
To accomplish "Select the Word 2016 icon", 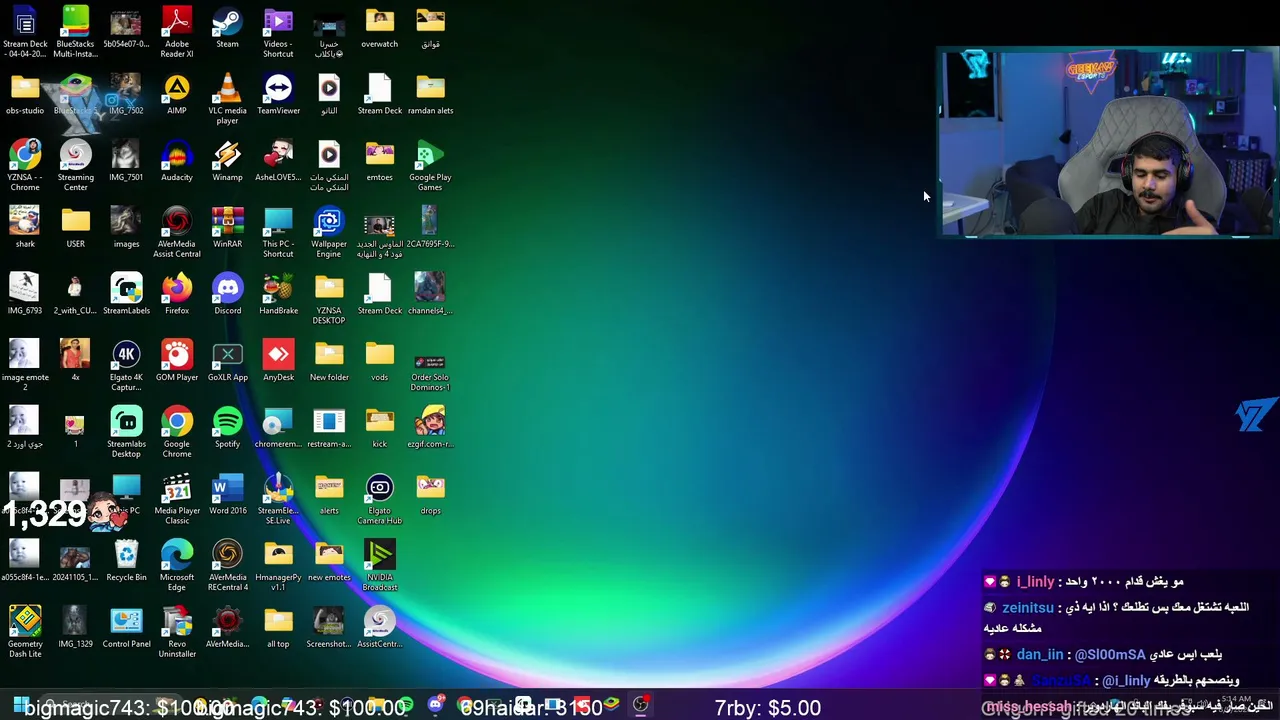I will [227, 495].
